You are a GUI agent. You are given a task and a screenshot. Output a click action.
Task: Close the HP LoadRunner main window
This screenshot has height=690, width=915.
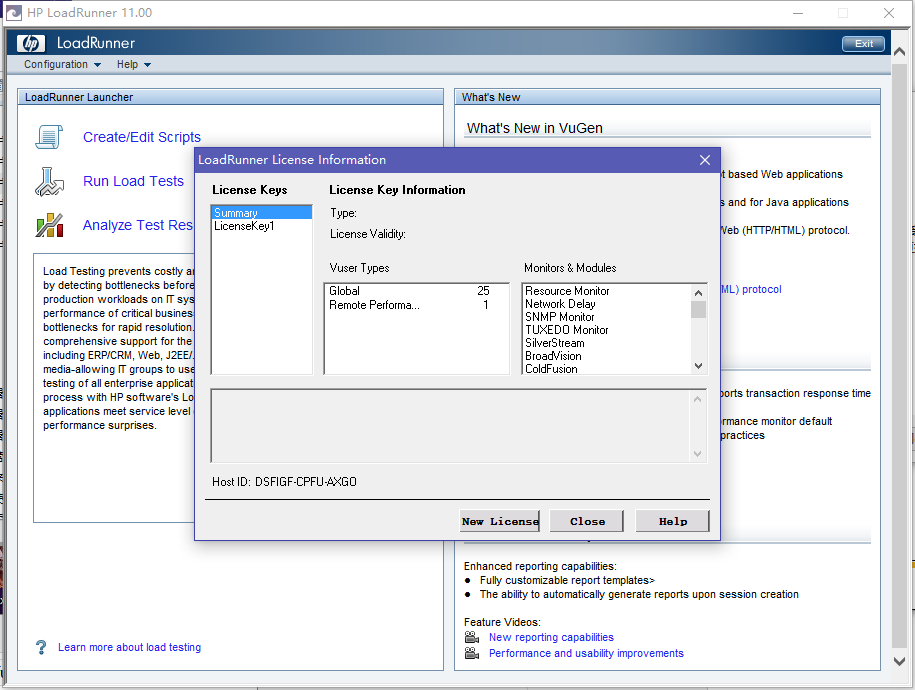(x=889, y=13)
